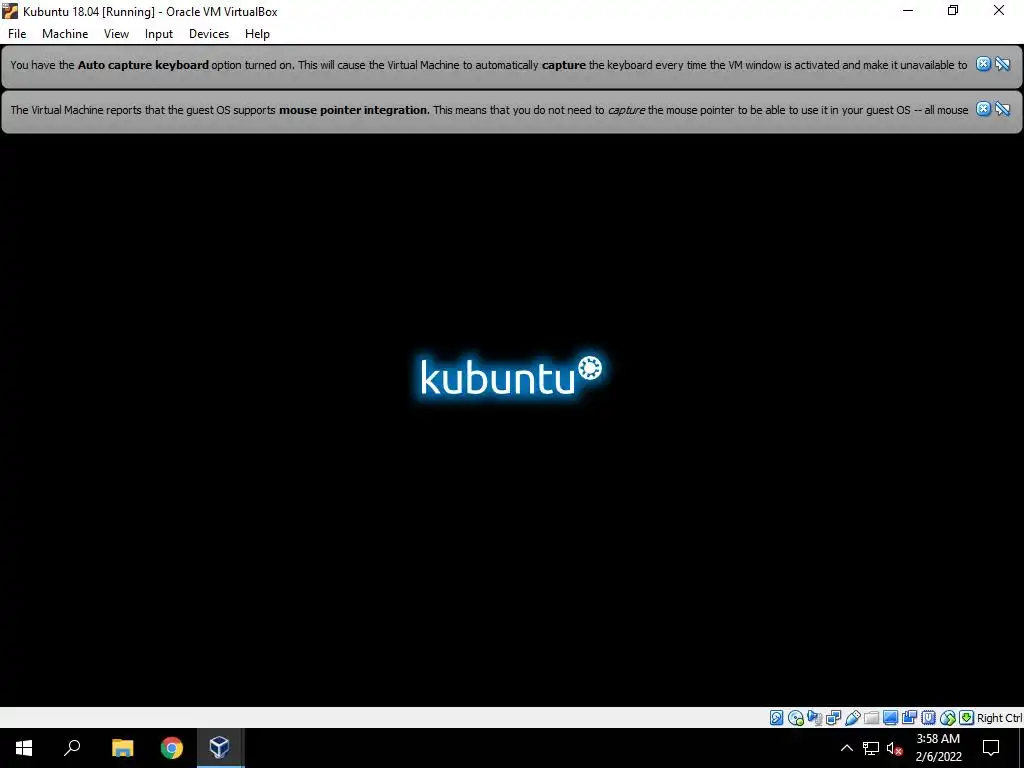The image size is (1024, 768).
Task: Click the Right Ctrl host key label
Action: [1000, 718]
